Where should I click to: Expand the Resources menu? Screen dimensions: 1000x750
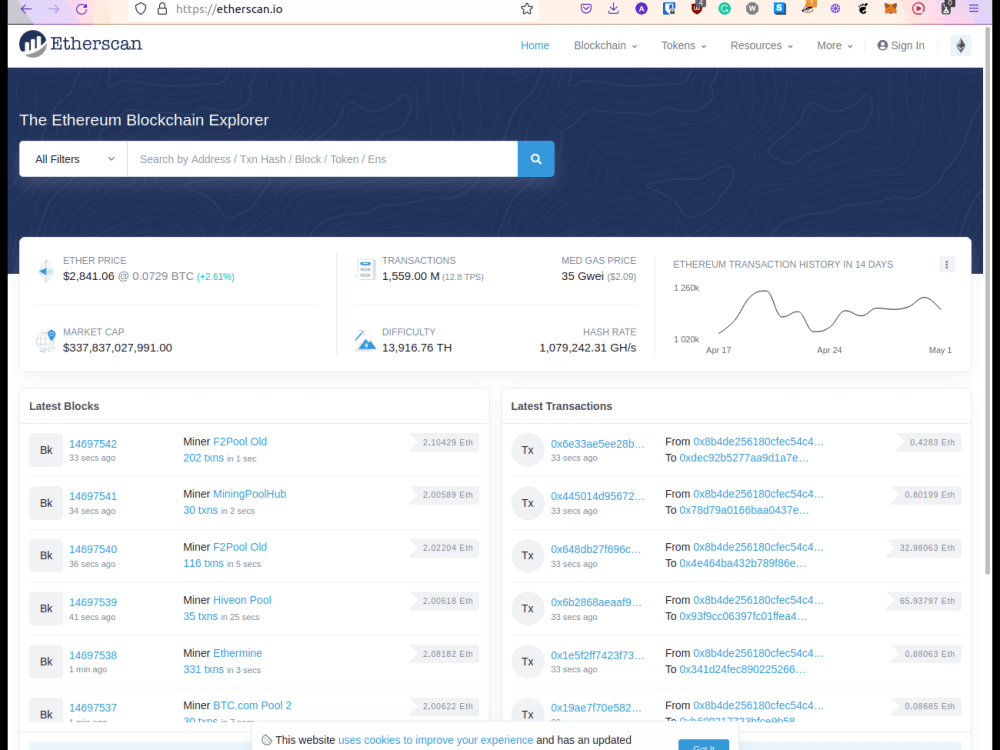[761, 45]
